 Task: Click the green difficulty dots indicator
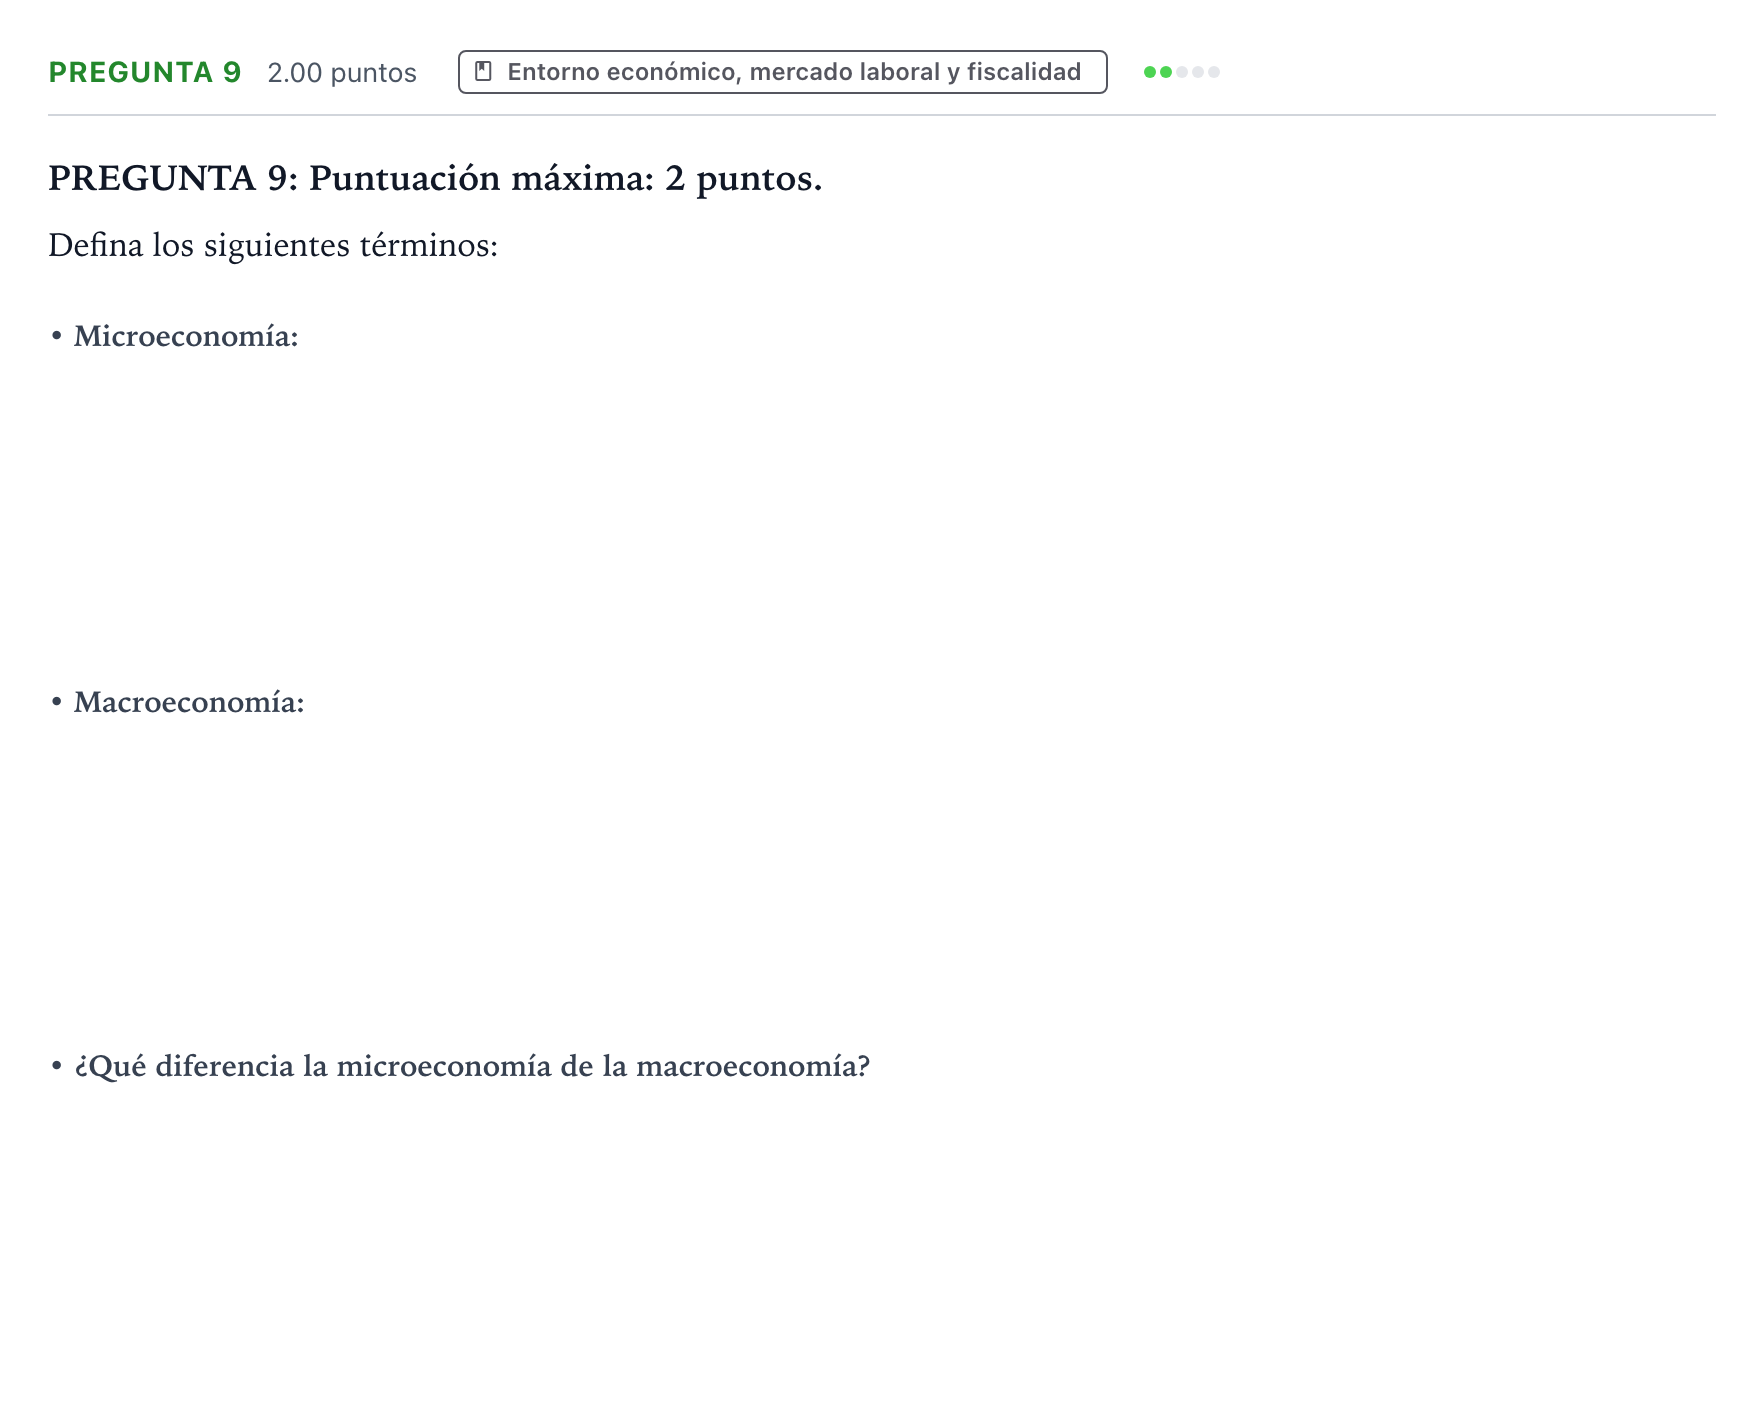tap(1181, 72)
